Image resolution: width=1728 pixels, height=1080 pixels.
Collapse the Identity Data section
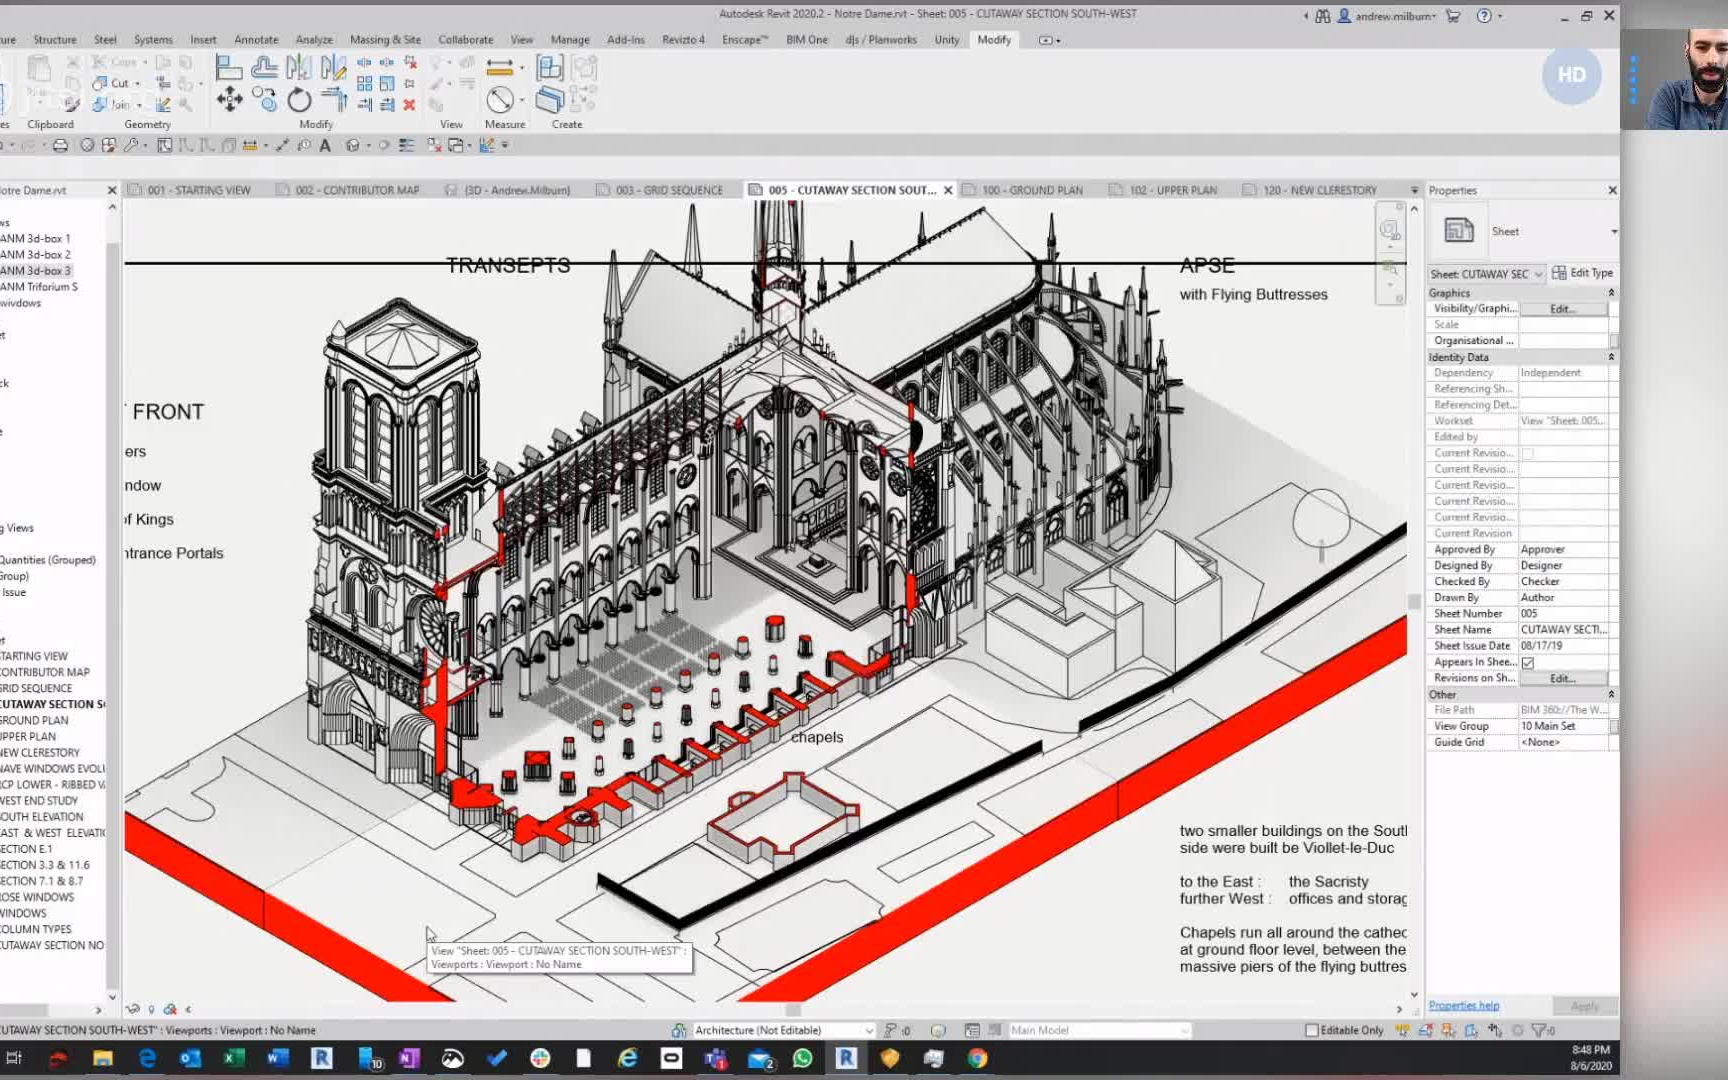(1611, 357)
